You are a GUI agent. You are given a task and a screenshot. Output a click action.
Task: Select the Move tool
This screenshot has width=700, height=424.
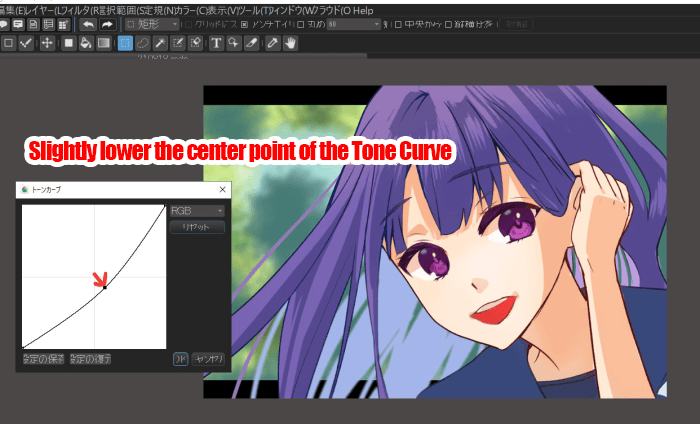tap(47, 43)
